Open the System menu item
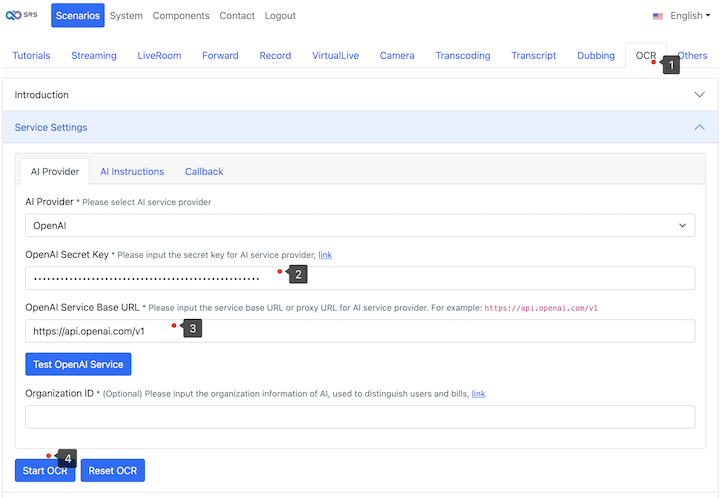This screenshot has height=498, width=720. pyautogui.click(x=126, y=16)
